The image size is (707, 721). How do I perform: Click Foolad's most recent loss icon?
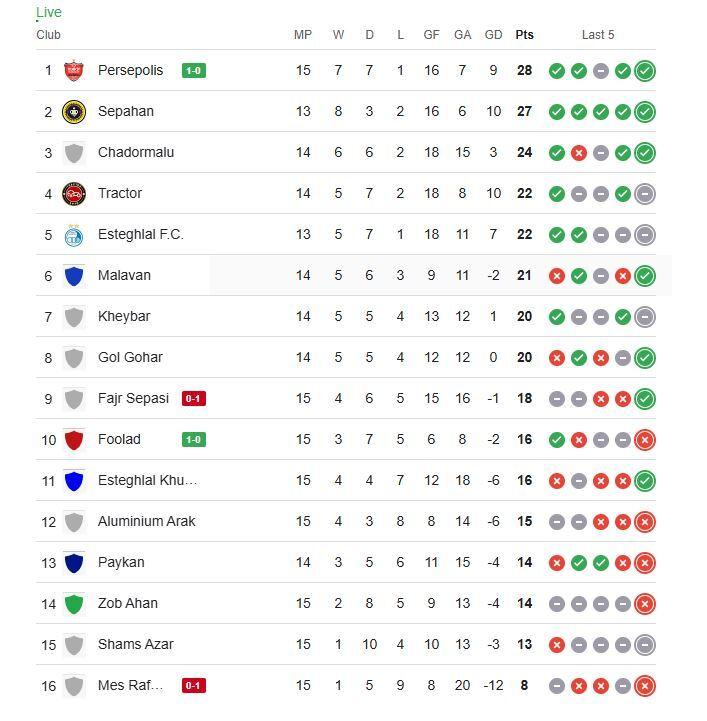click(645, 440)
